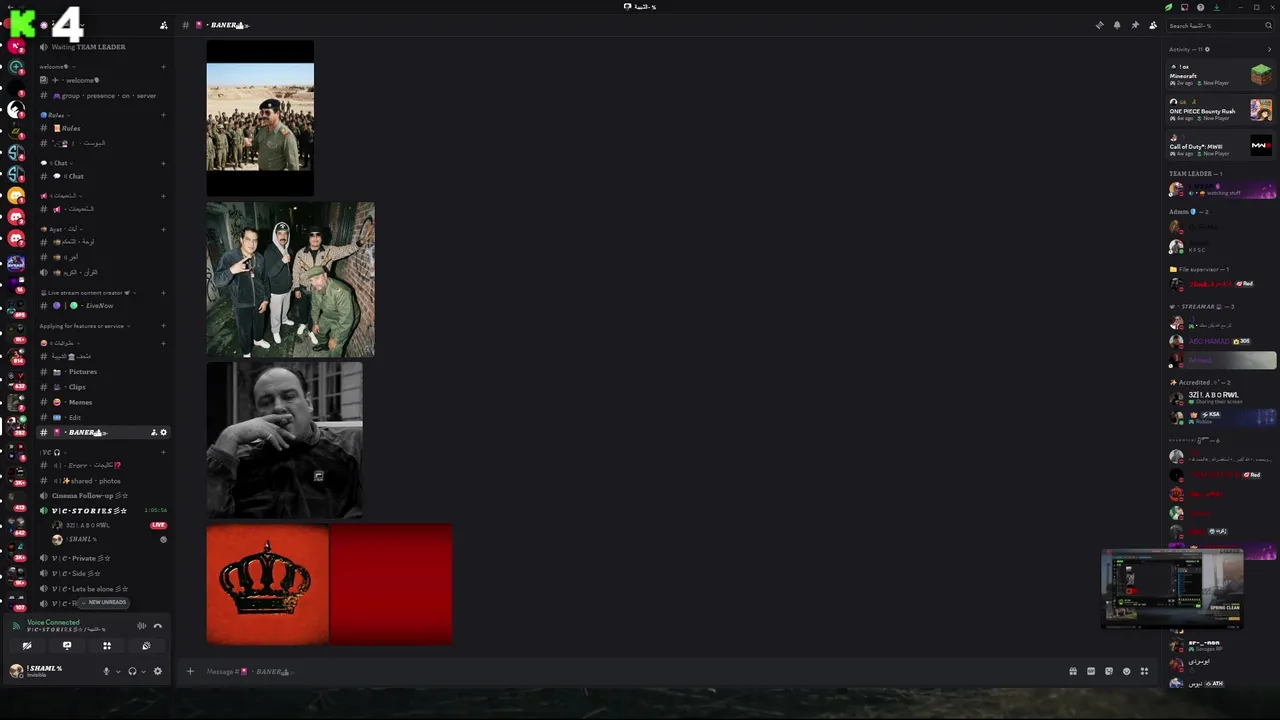Open the Chat text channel
Viewport: 1280px width, 720px height.
(x=103, y=176)
